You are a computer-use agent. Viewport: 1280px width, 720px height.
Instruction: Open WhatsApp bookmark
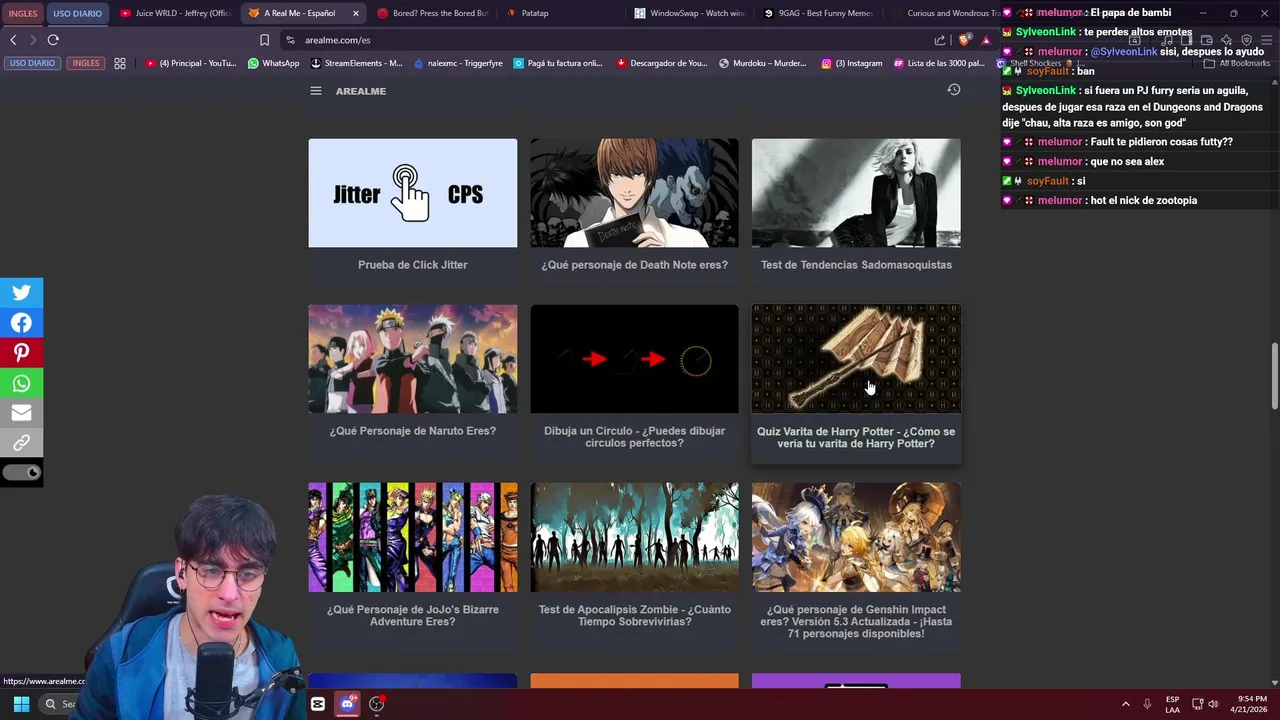(x=274, y=63)
